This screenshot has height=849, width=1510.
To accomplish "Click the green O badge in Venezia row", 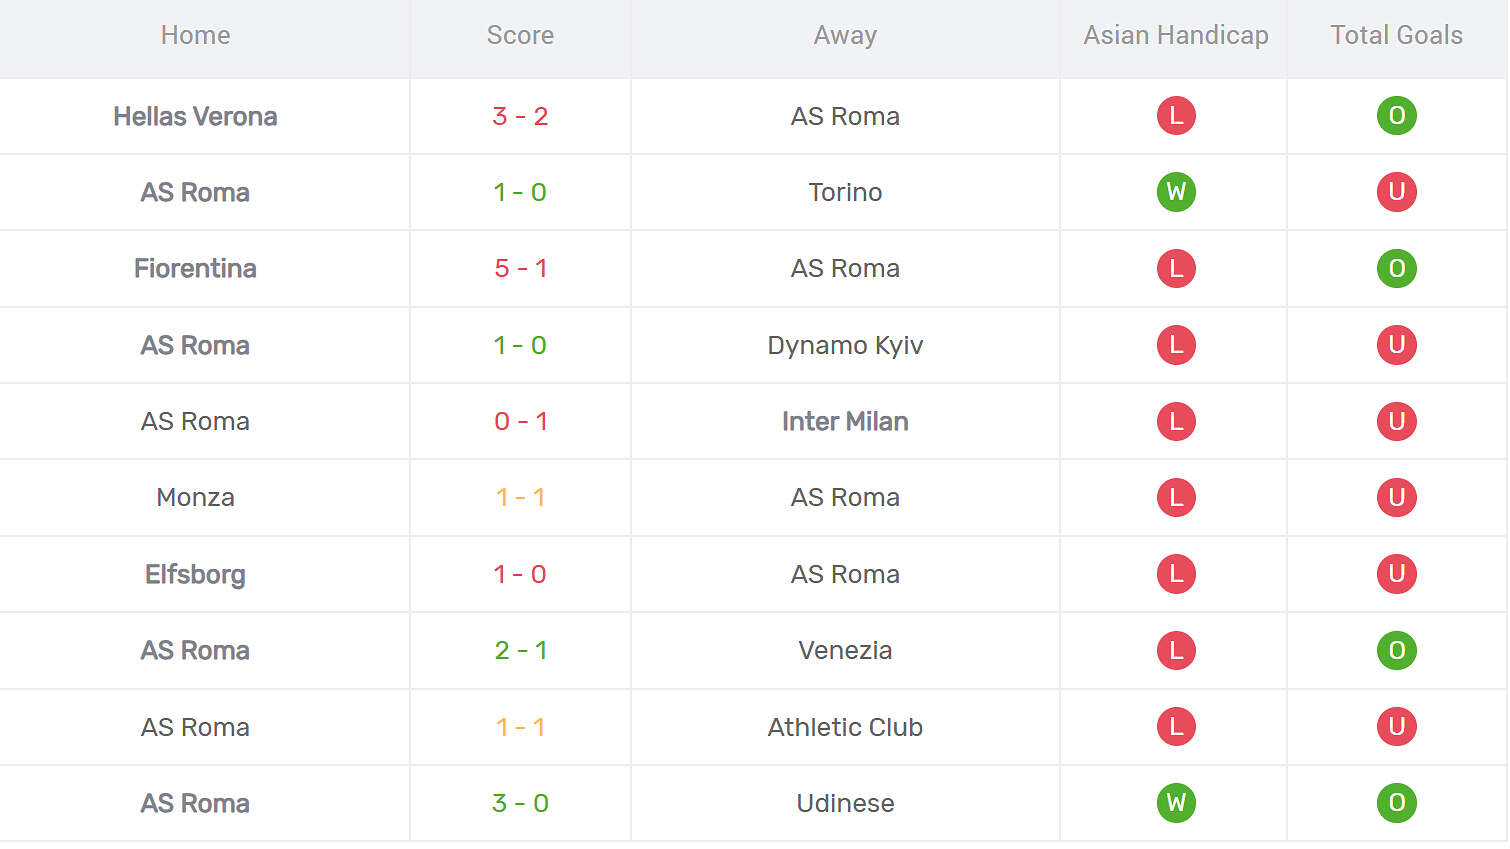I will point(1396,651).
